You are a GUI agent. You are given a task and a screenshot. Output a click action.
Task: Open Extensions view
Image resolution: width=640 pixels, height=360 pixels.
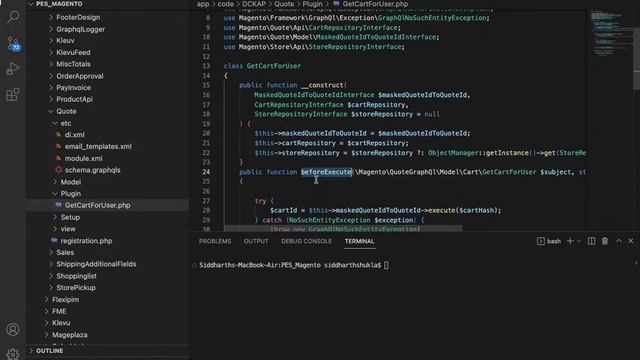click(x=13, y=95)
